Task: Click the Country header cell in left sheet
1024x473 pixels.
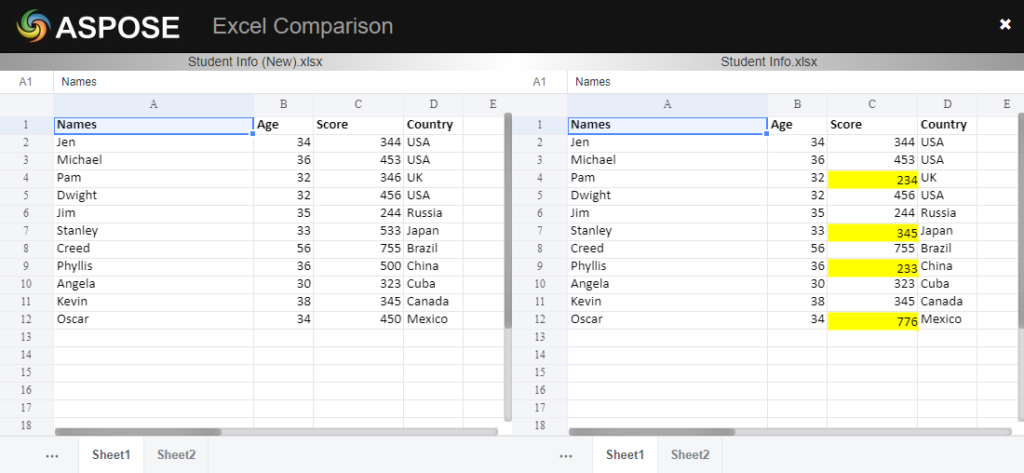Action: click(433, 125)
